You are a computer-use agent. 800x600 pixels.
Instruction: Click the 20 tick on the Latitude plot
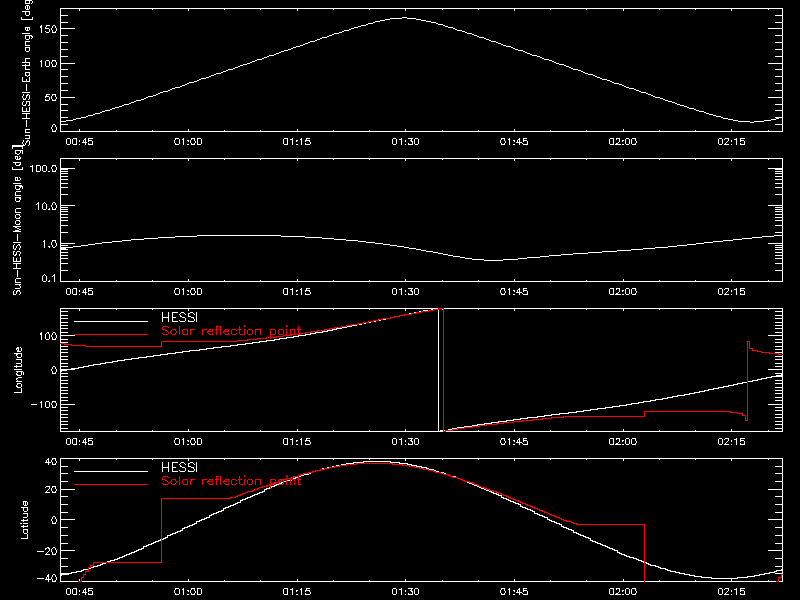pos(51,490)
